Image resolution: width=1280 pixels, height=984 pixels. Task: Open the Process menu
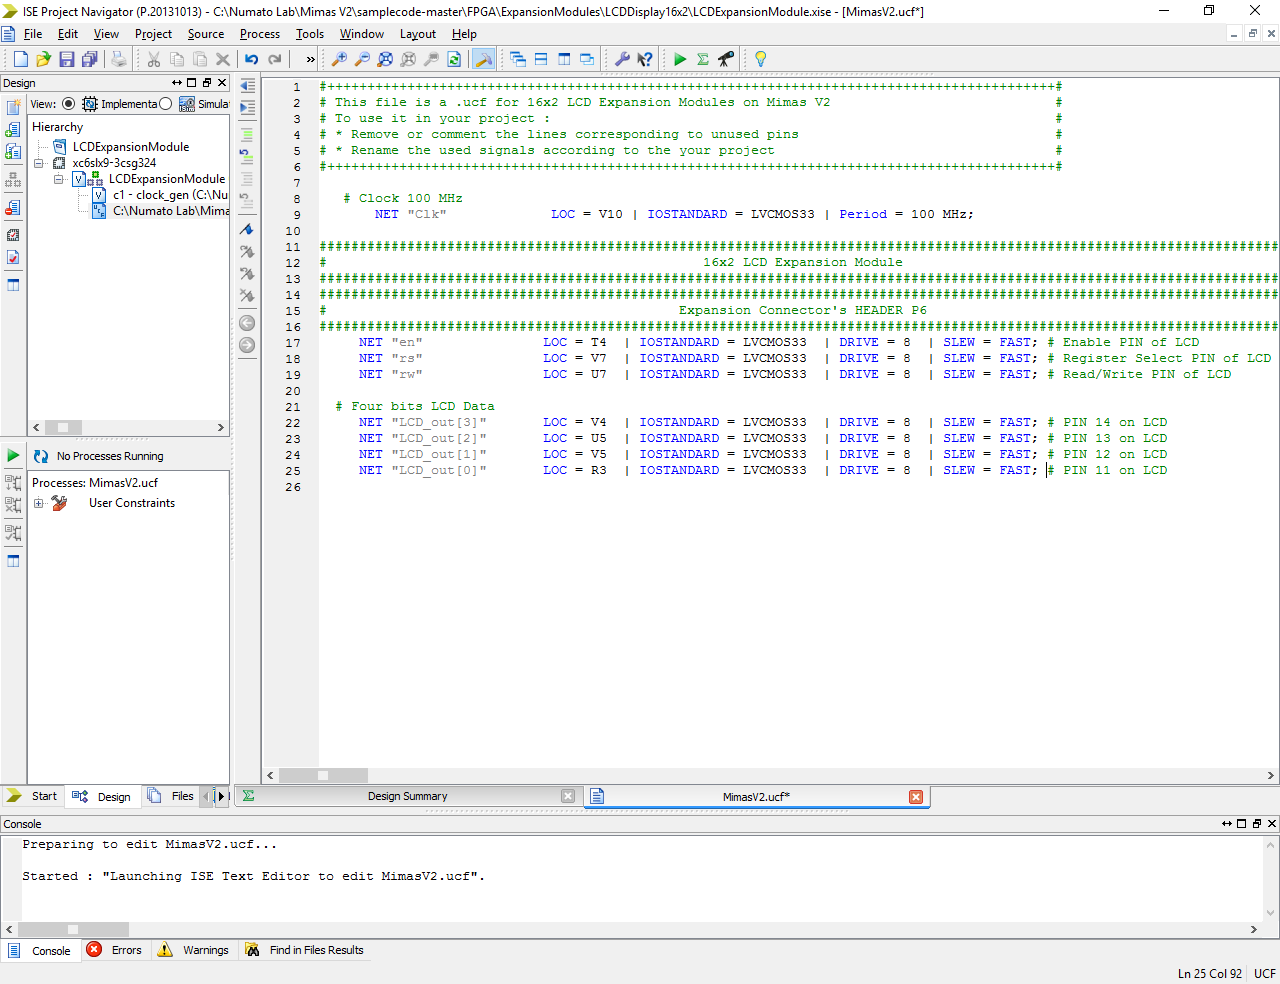point(260,34)
